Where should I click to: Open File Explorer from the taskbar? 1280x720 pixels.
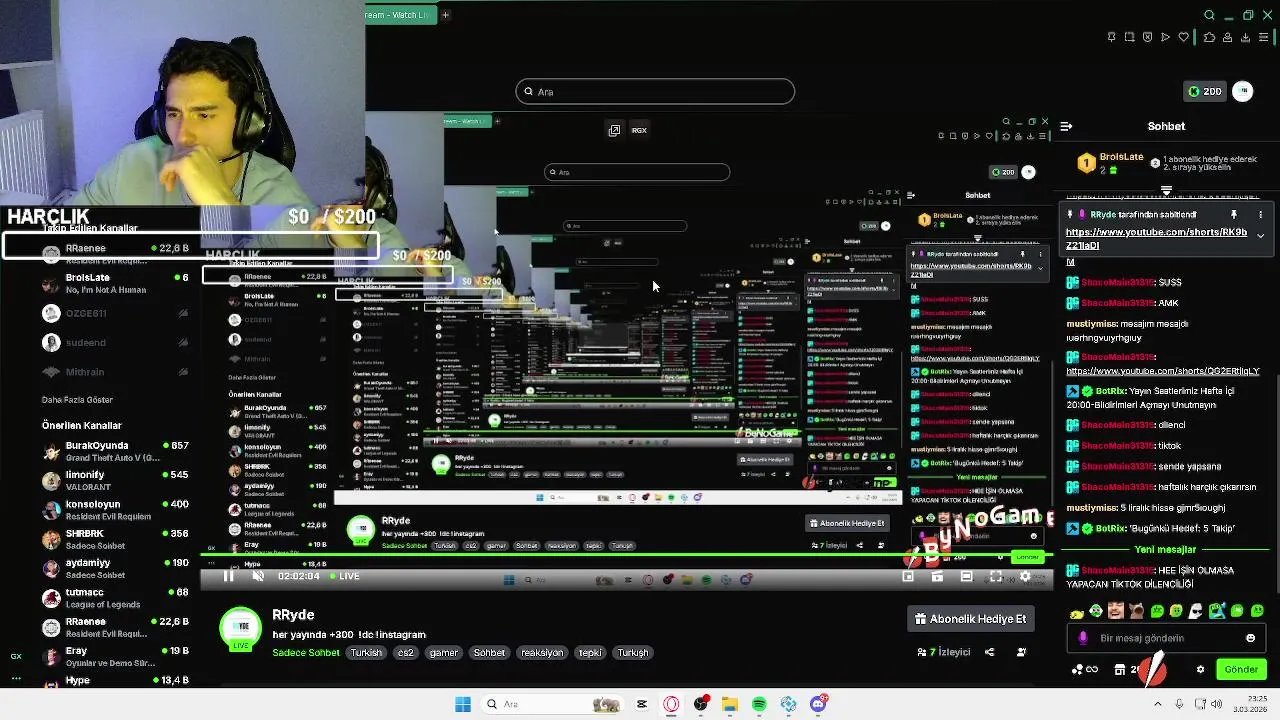tap(730, 704)
